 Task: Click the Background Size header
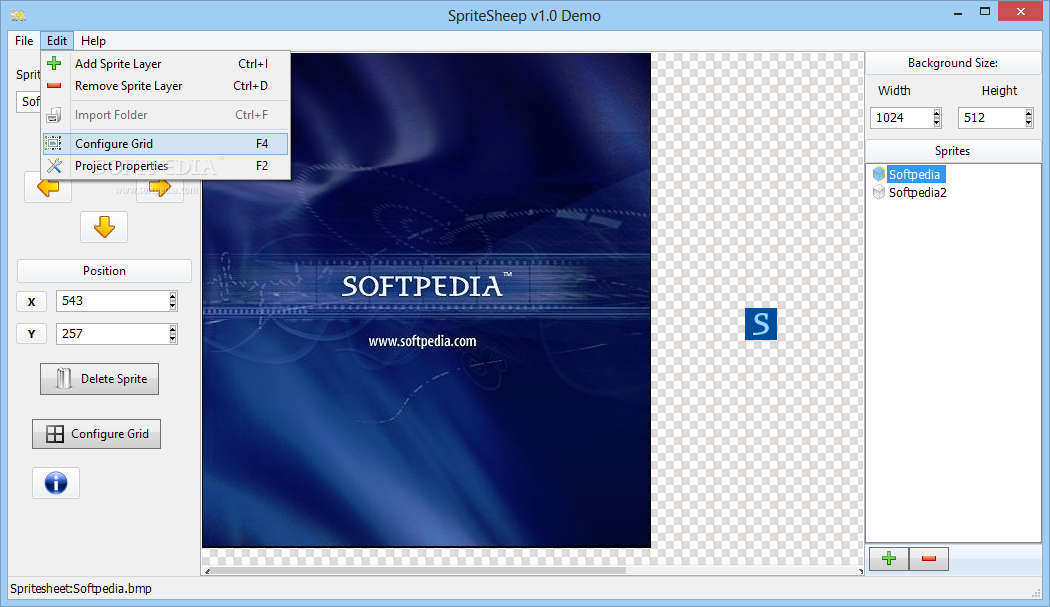click(x=953, y=63)
